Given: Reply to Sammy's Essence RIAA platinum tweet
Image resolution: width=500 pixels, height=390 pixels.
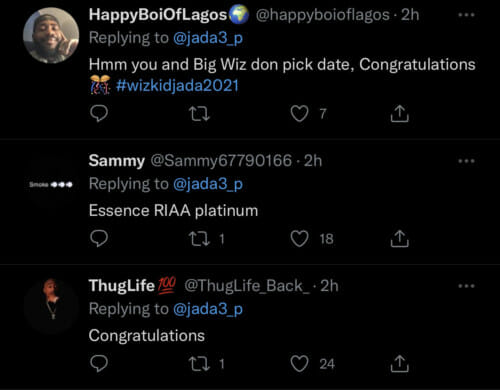Looking at the screenshot, I should 99,238.
